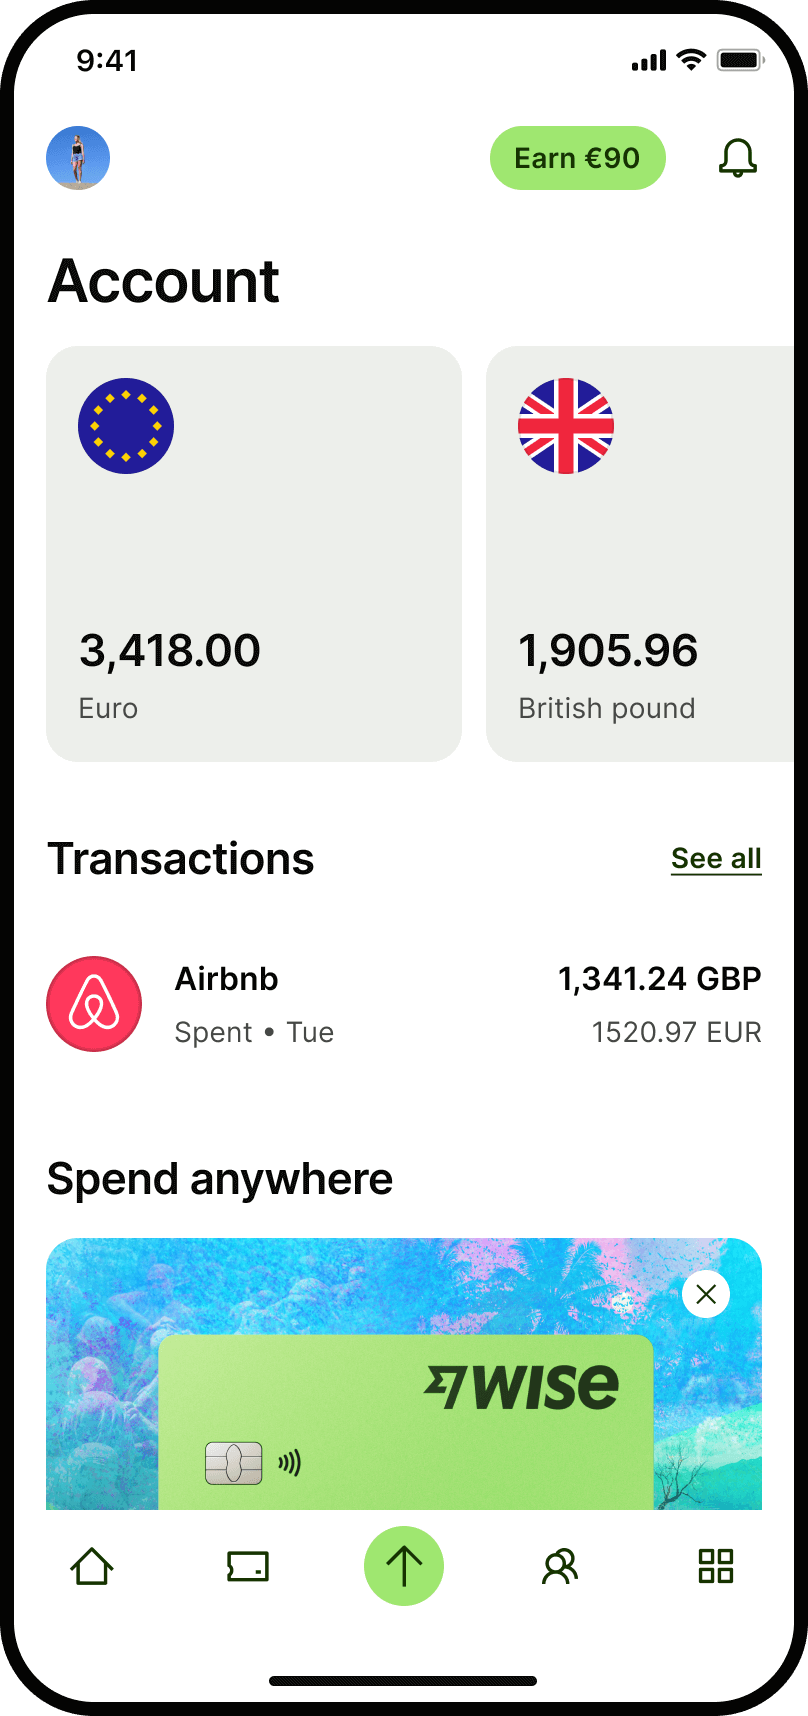Tap the notifications bell icon
Viewport: 808px width, 1716px height.
(738, 158)
